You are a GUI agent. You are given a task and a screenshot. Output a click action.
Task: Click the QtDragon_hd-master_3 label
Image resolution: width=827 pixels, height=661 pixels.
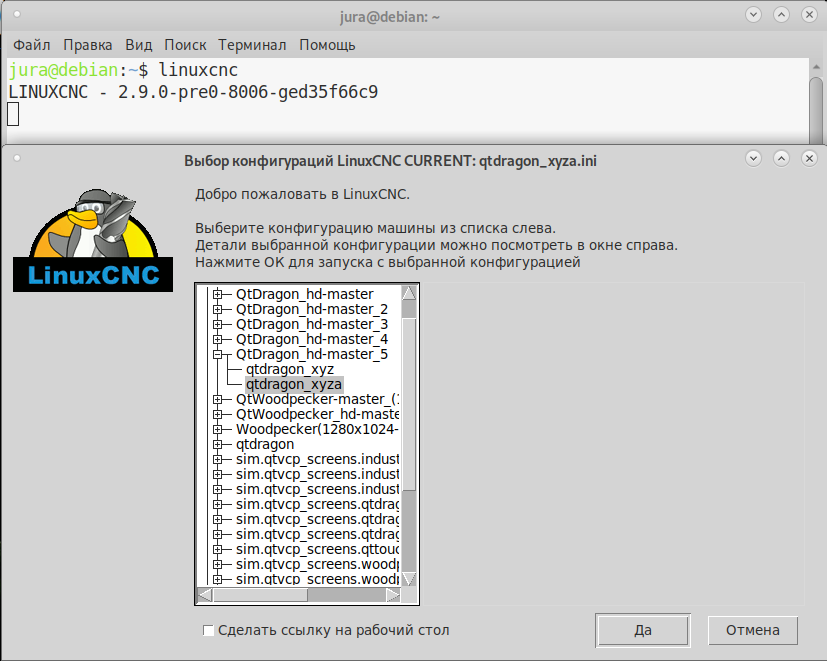312,324
